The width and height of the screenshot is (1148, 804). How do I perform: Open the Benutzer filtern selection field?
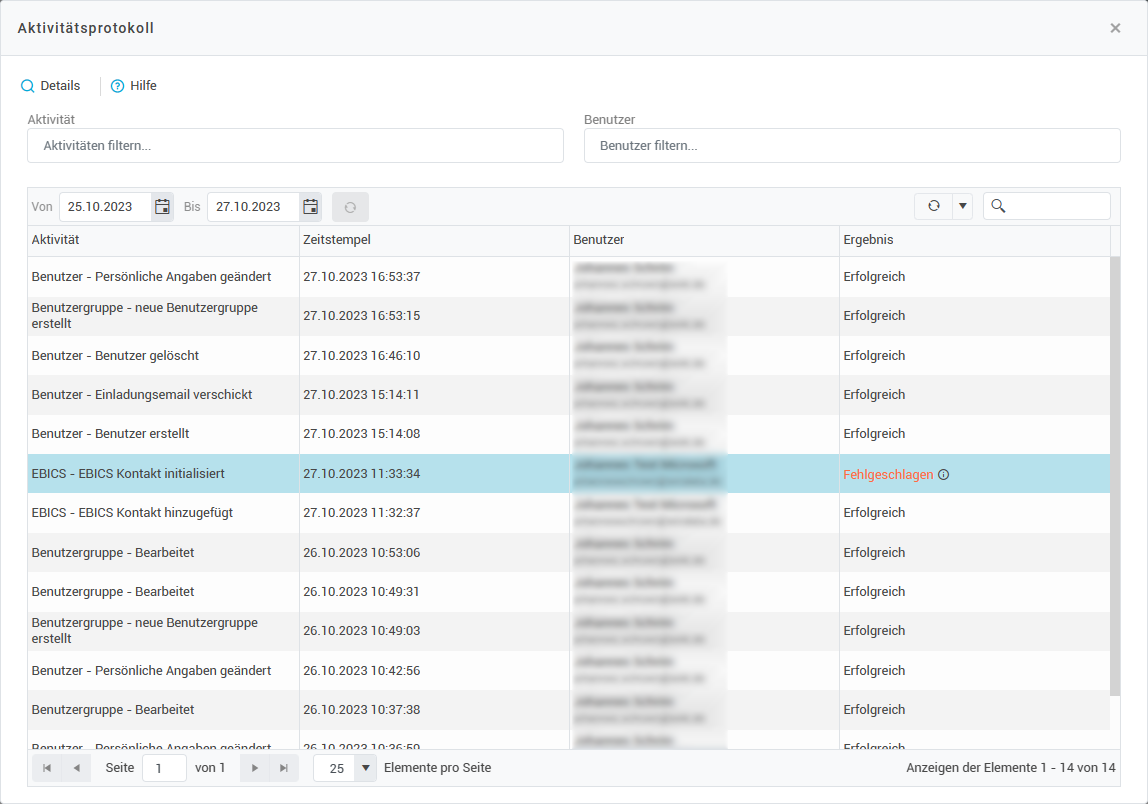[851, 146]
